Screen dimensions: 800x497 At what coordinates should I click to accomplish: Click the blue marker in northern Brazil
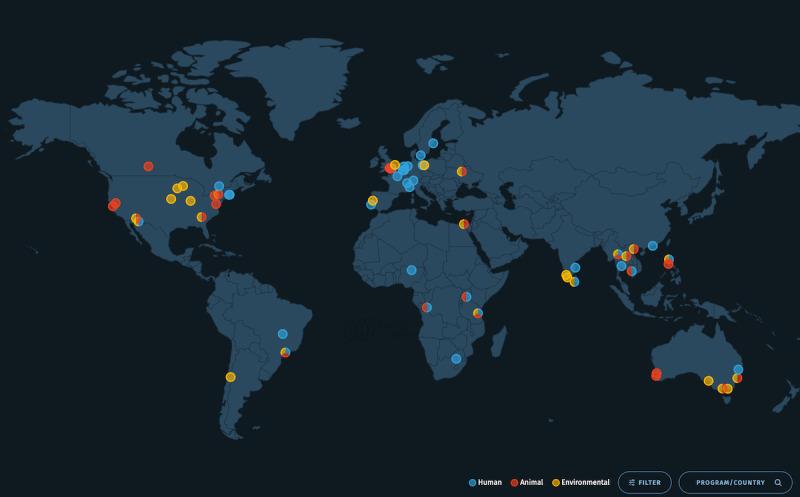(282, 334)
